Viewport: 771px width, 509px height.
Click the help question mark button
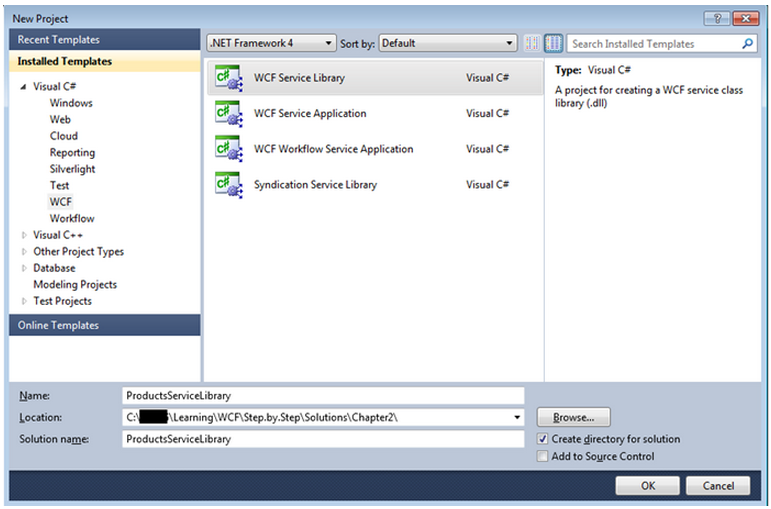coord(717,19)
